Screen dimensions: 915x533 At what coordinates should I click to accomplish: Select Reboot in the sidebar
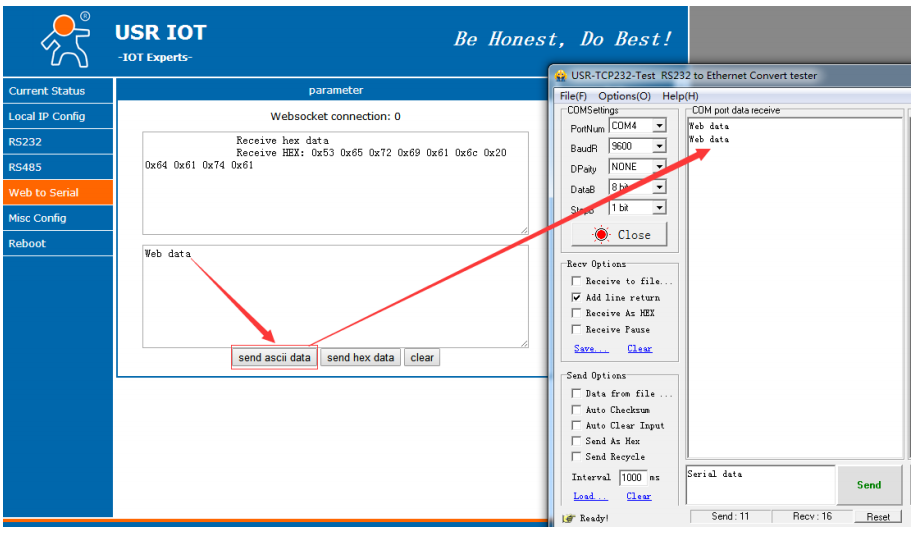(58, 243)
